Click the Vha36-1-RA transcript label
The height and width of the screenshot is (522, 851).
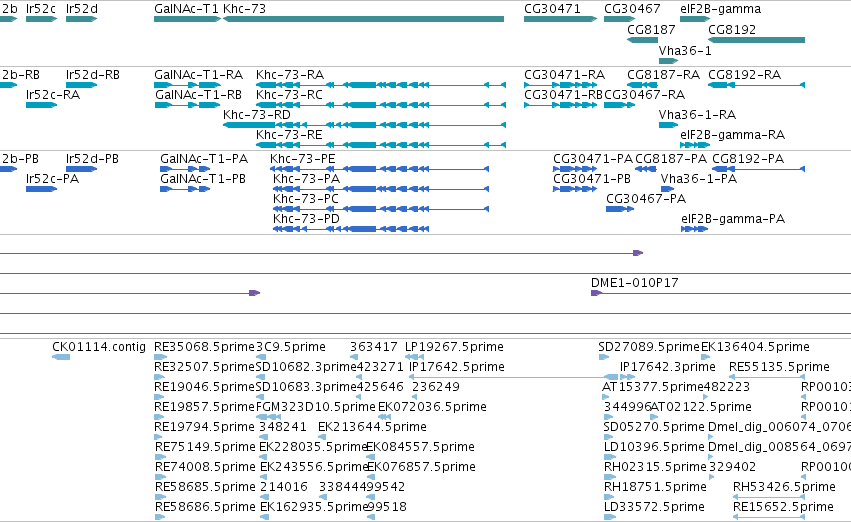697,114
